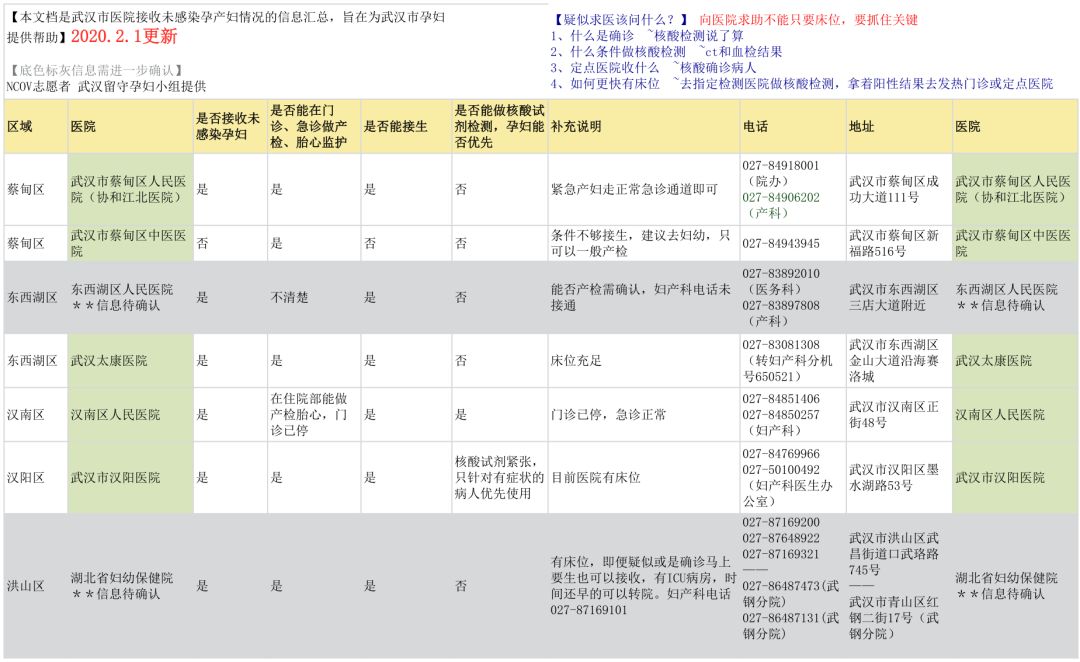Viewport: 1080px width, 662px height.
Task: Select the 是否能做核酸试剂检测 header cell
Action: 500,127
